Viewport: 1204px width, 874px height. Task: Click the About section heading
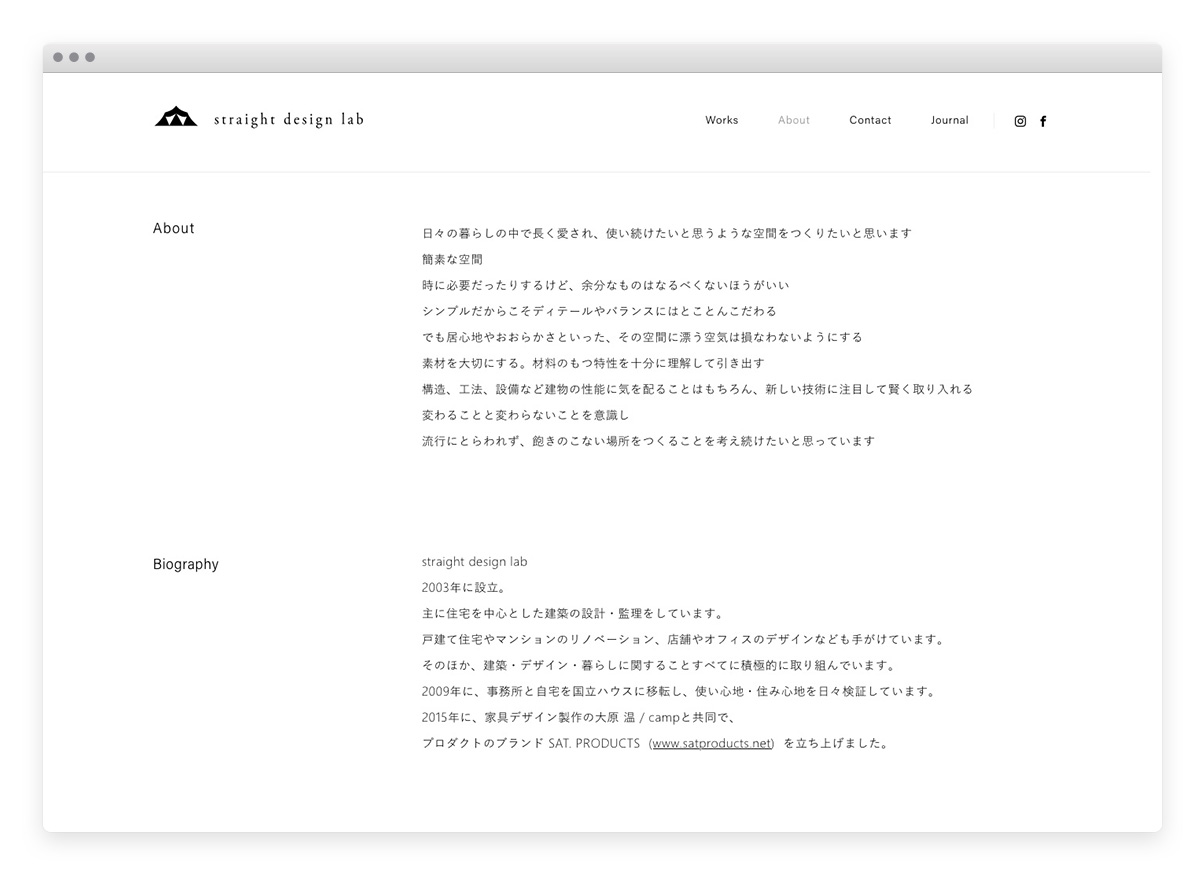point(173,228)
